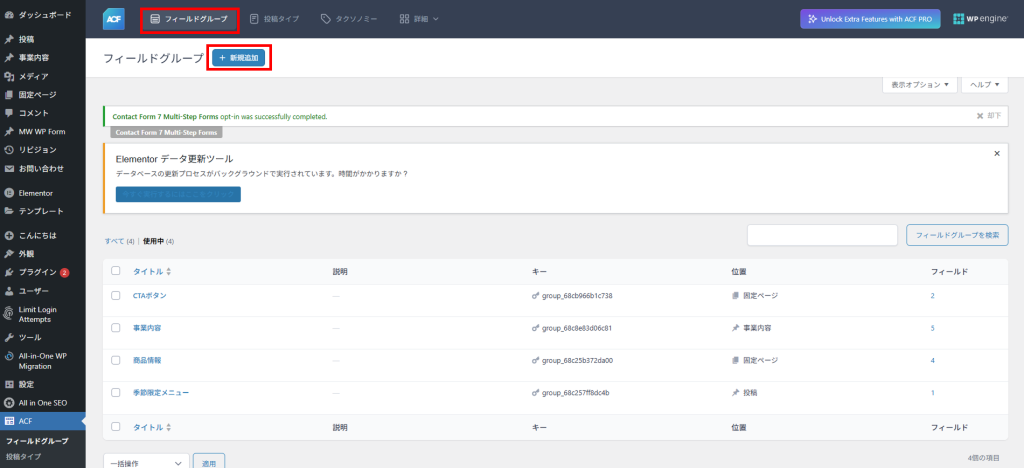Switch to the タクソノミー tab
Screen dimensions: 1024x468
349,19
